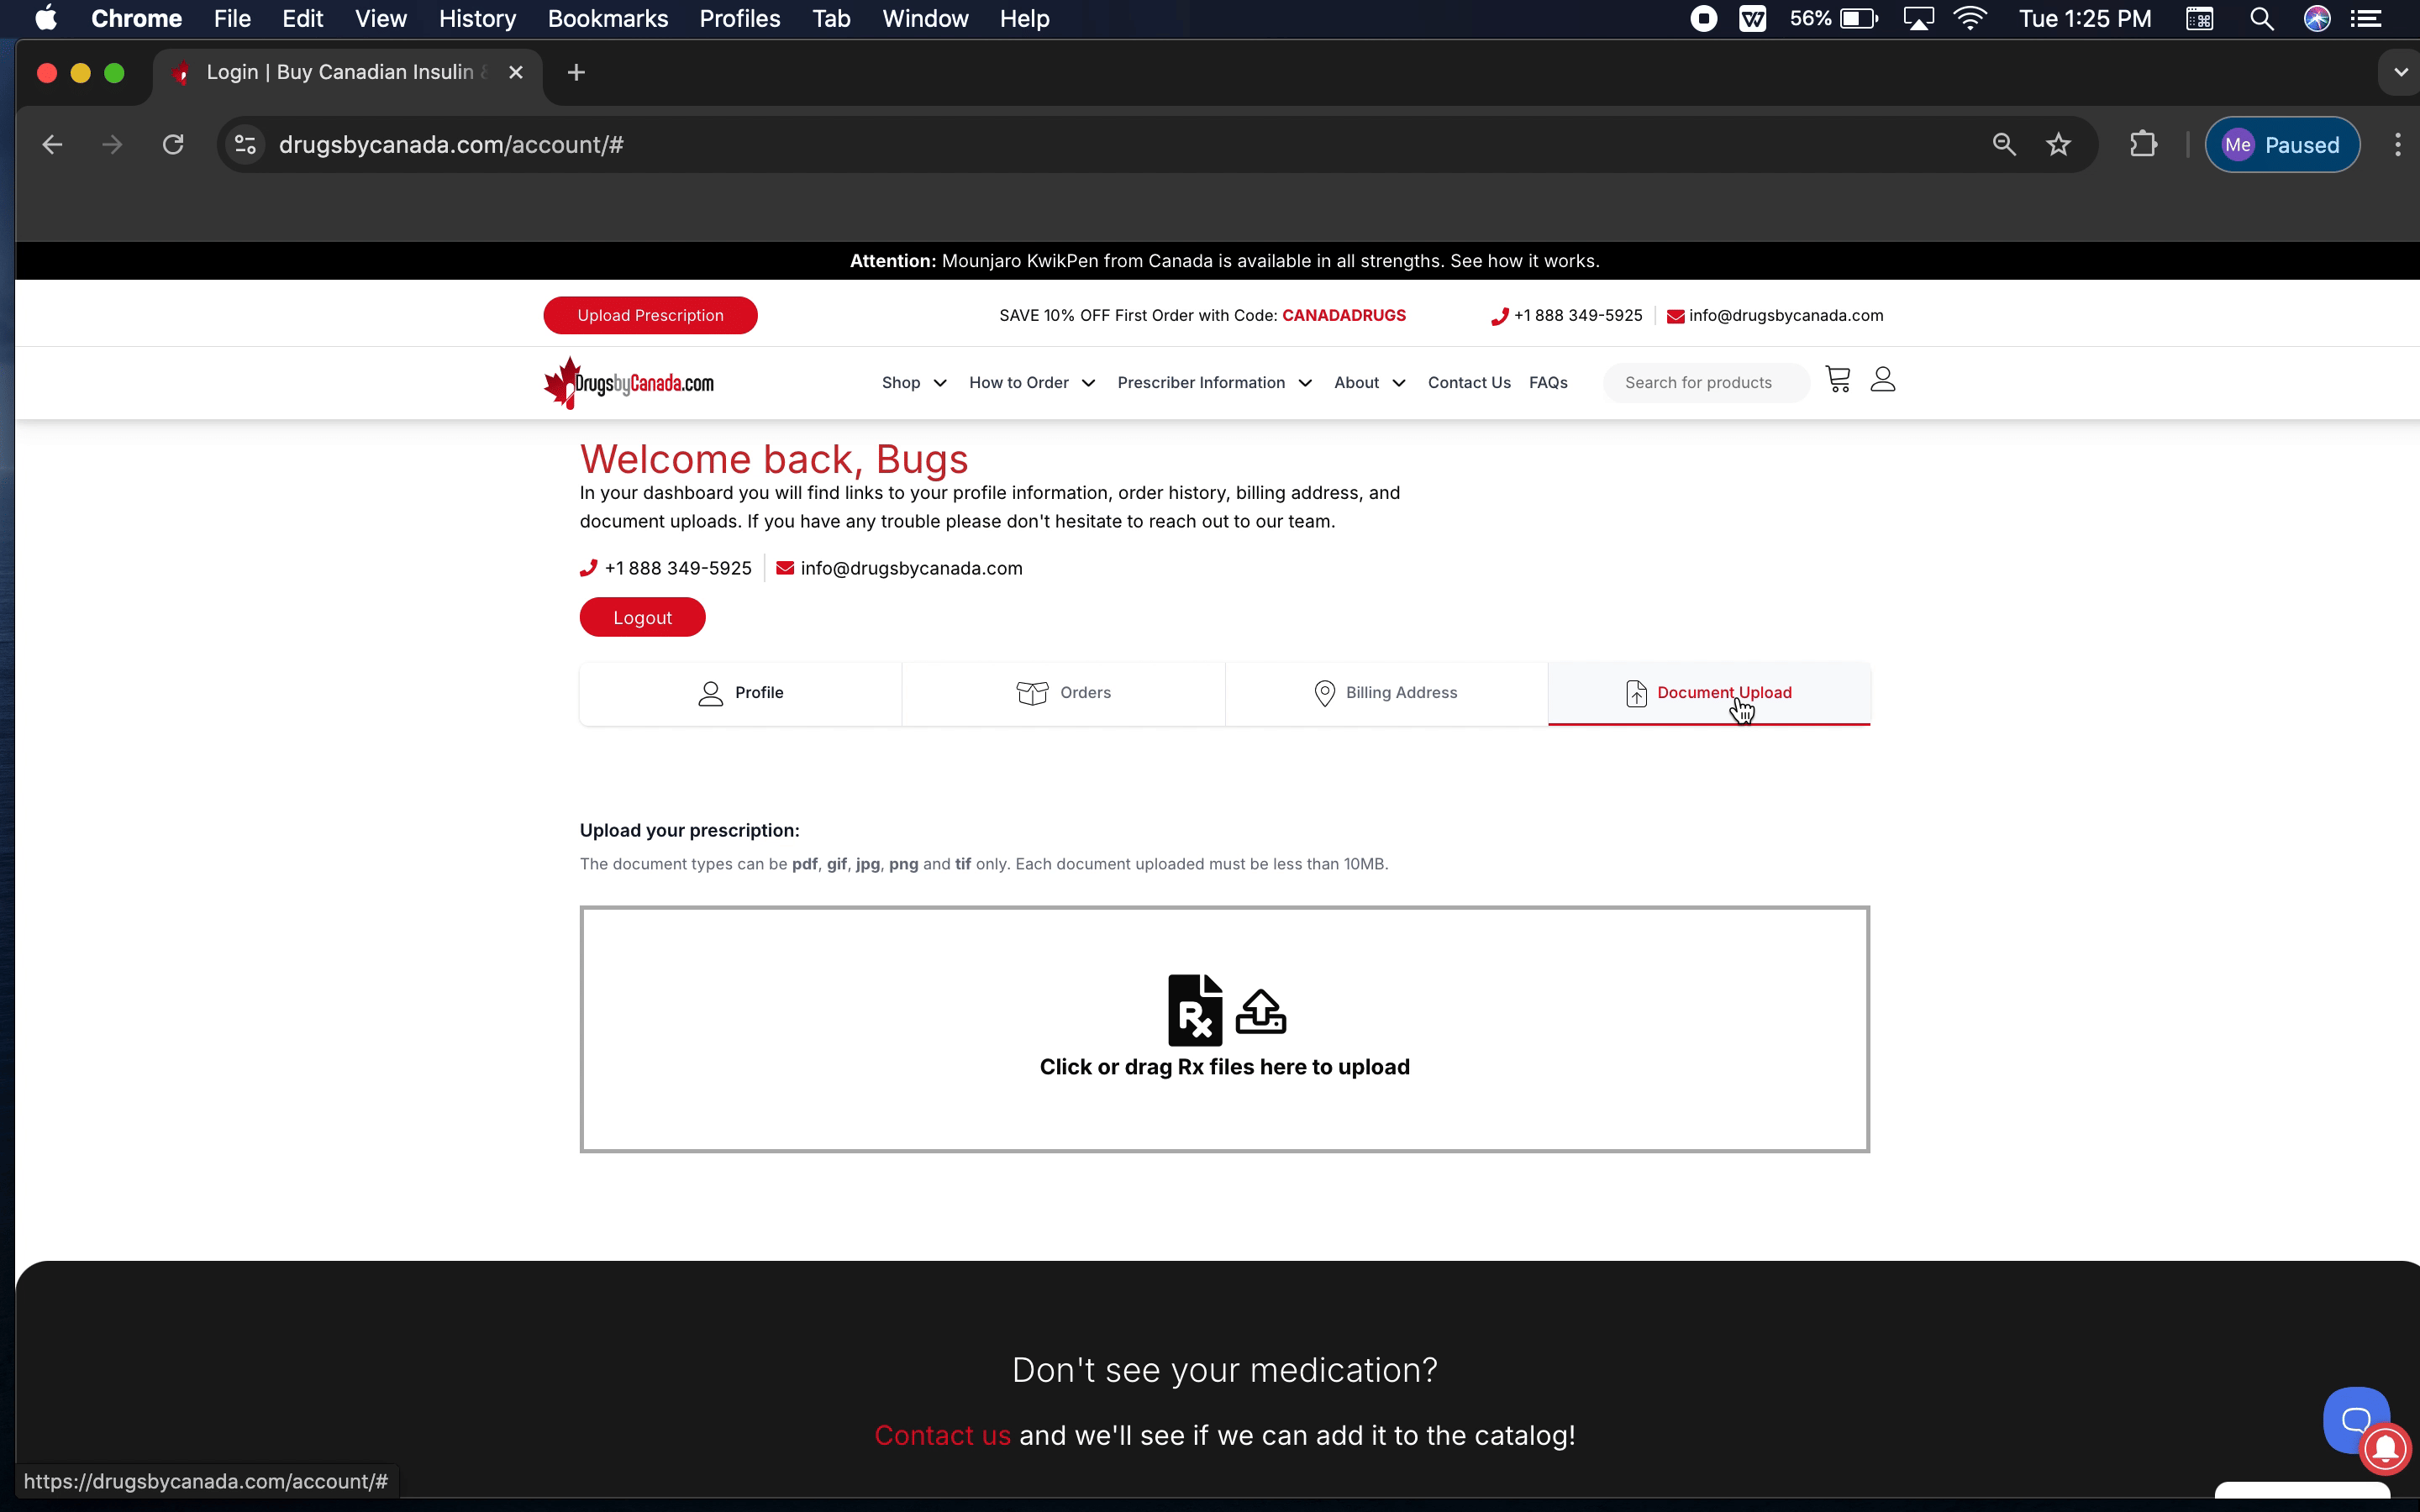
Task: Bookmark page with the star icon
Action: (2058, 145)
